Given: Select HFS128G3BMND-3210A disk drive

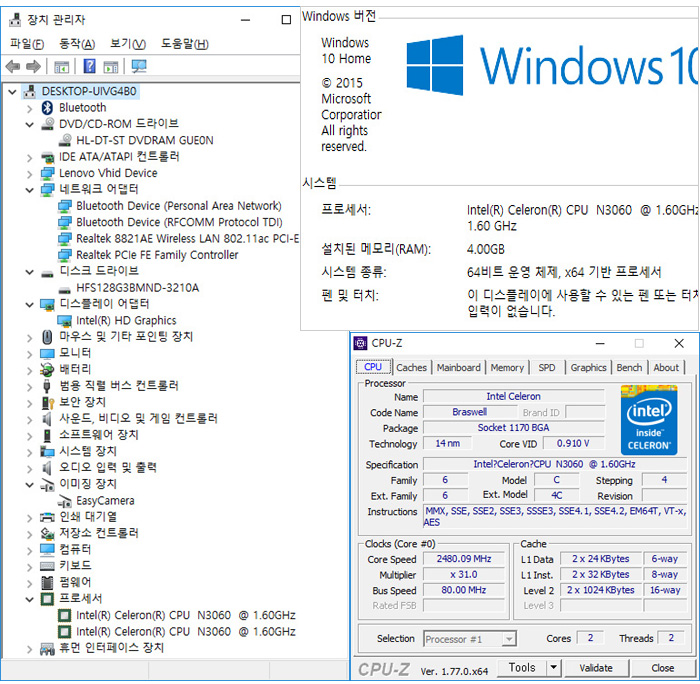Looking at the screenshot, I should coord(138,288).
